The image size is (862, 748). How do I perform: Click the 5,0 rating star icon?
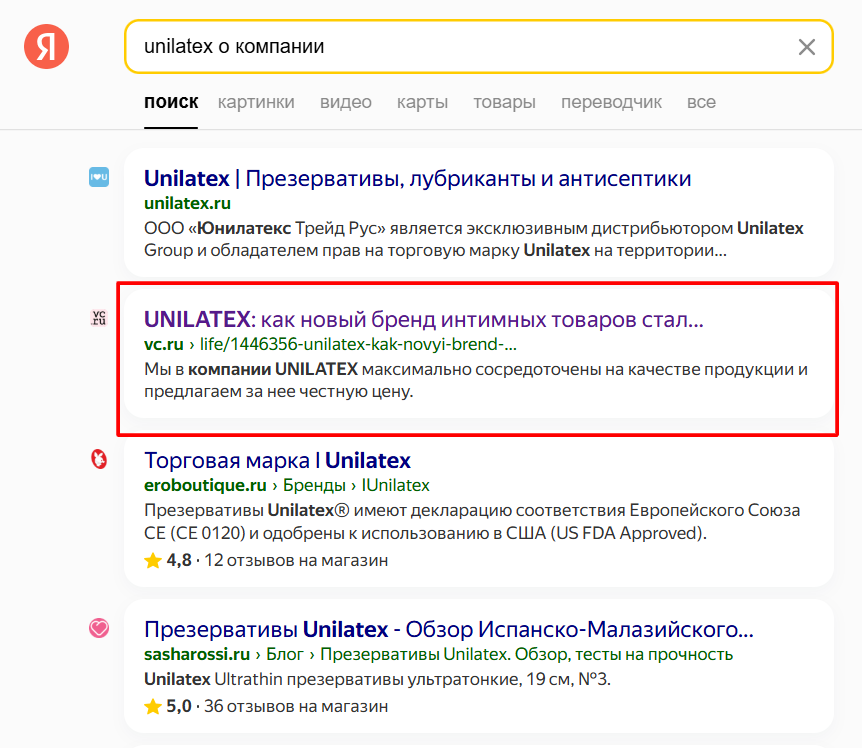coord(153,706)
